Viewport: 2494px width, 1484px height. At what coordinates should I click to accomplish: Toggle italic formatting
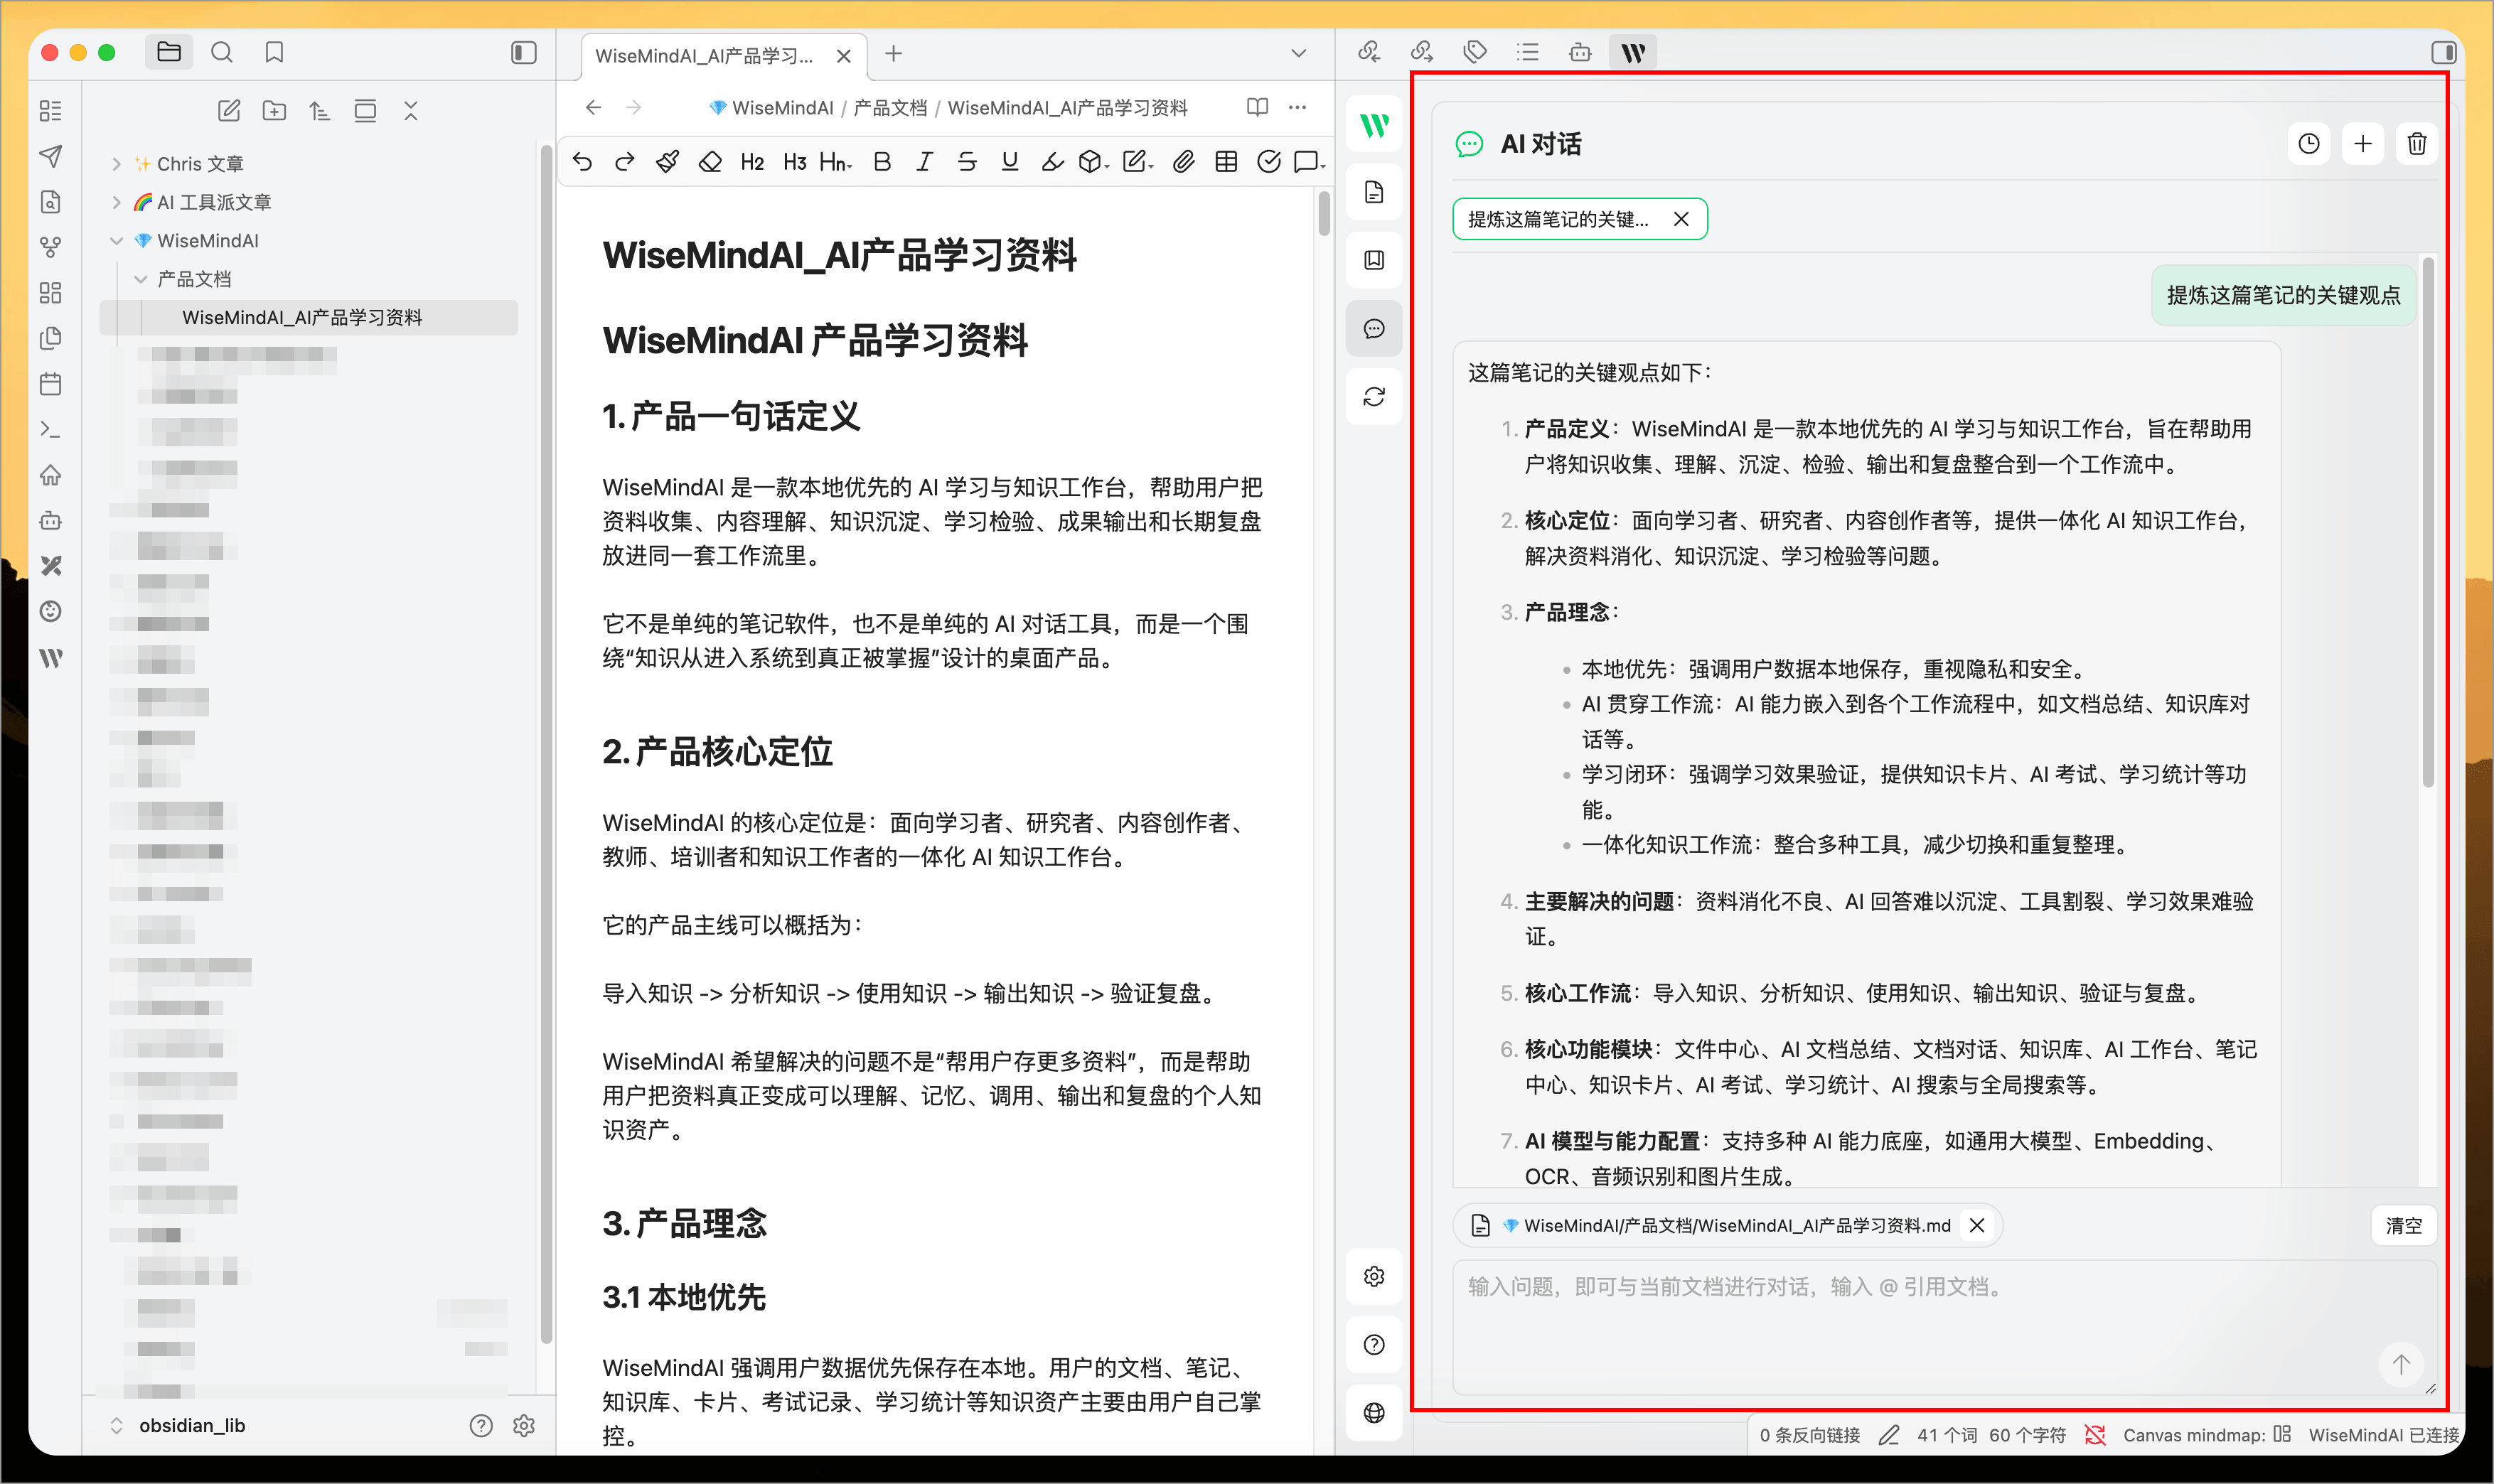click(x=924, y=161)
